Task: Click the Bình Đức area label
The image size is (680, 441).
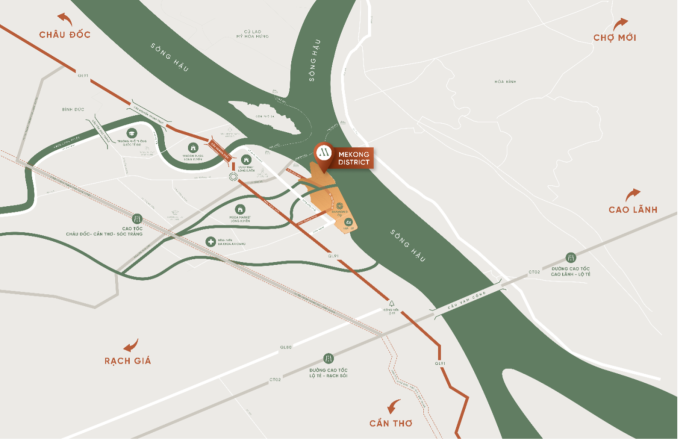Action: click(x=73, y=110)
